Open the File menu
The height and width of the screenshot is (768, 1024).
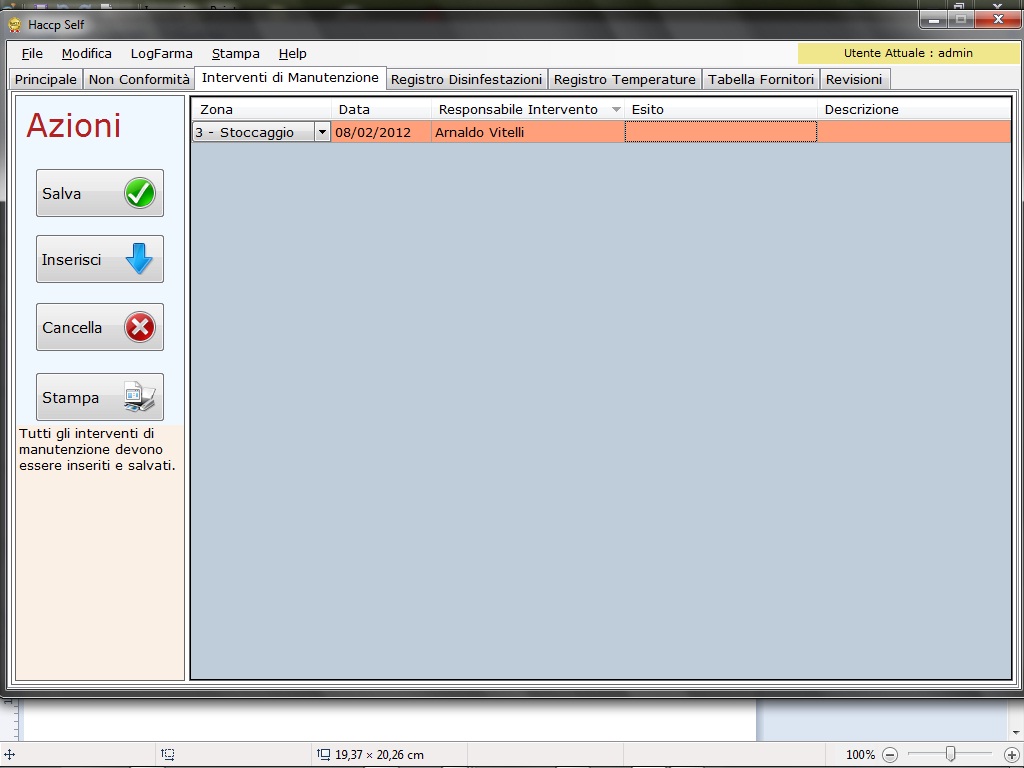32,54
